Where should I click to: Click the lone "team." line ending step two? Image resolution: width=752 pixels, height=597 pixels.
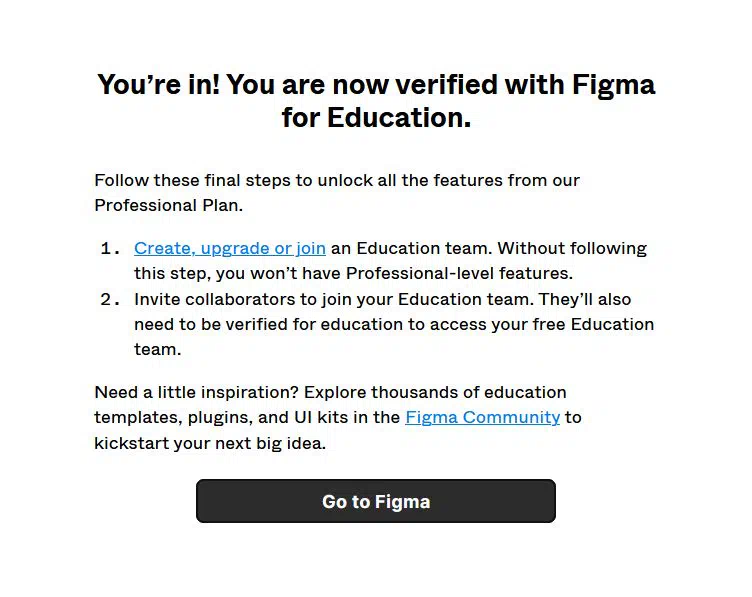coord(157,350)
